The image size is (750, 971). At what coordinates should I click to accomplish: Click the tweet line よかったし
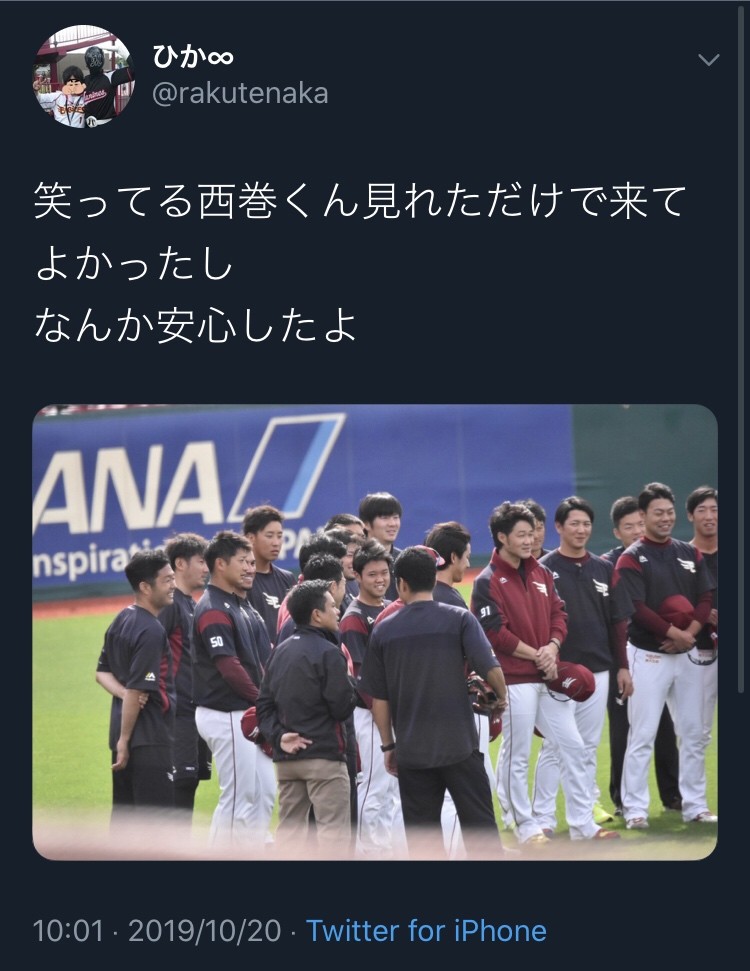134,264
